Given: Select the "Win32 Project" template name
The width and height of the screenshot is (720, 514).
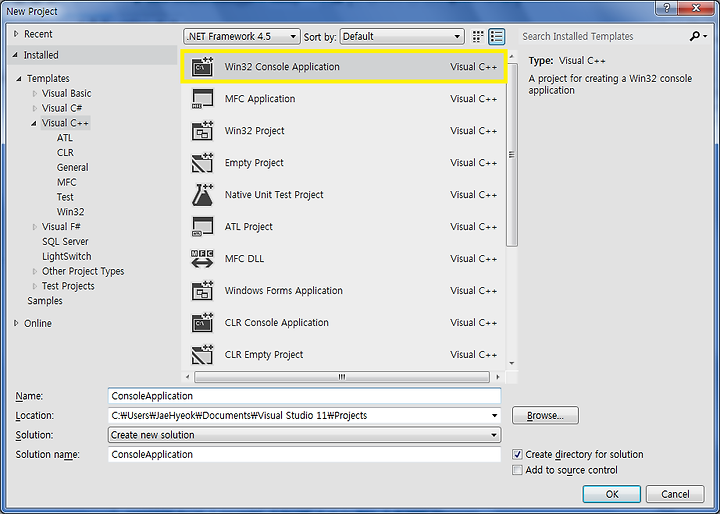Looking at the screenshot, I should 254,131.
